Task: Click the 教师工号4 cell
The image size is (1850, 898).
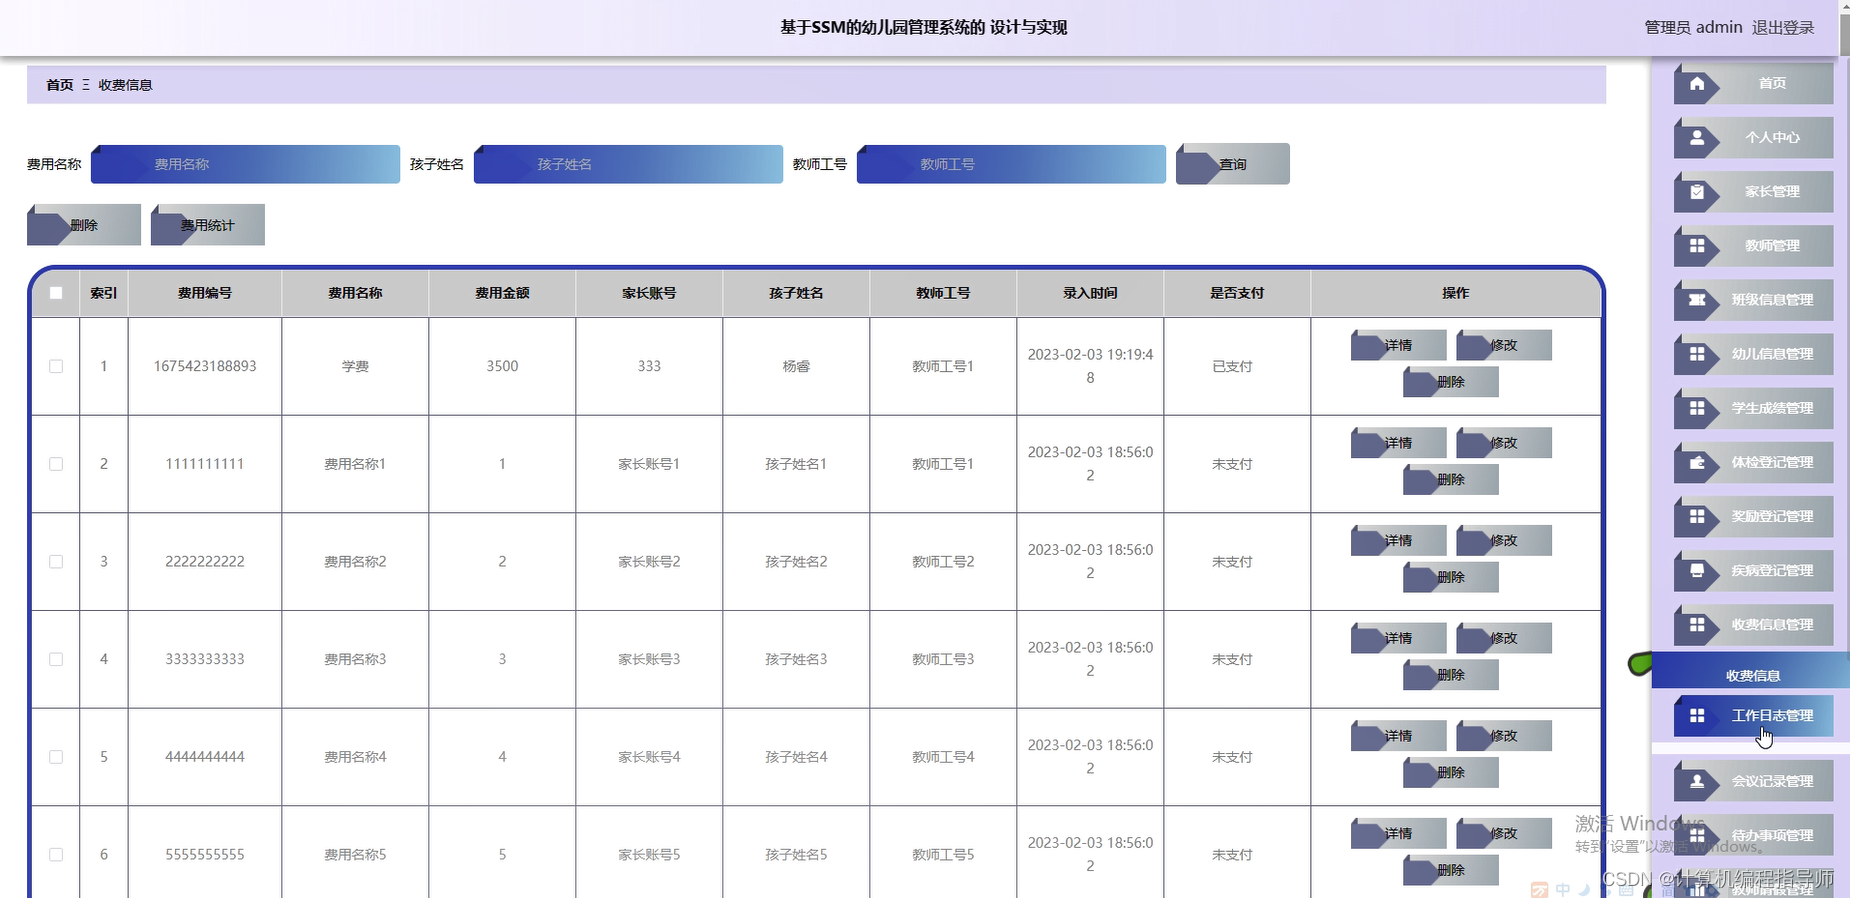Action: [943, 757]
